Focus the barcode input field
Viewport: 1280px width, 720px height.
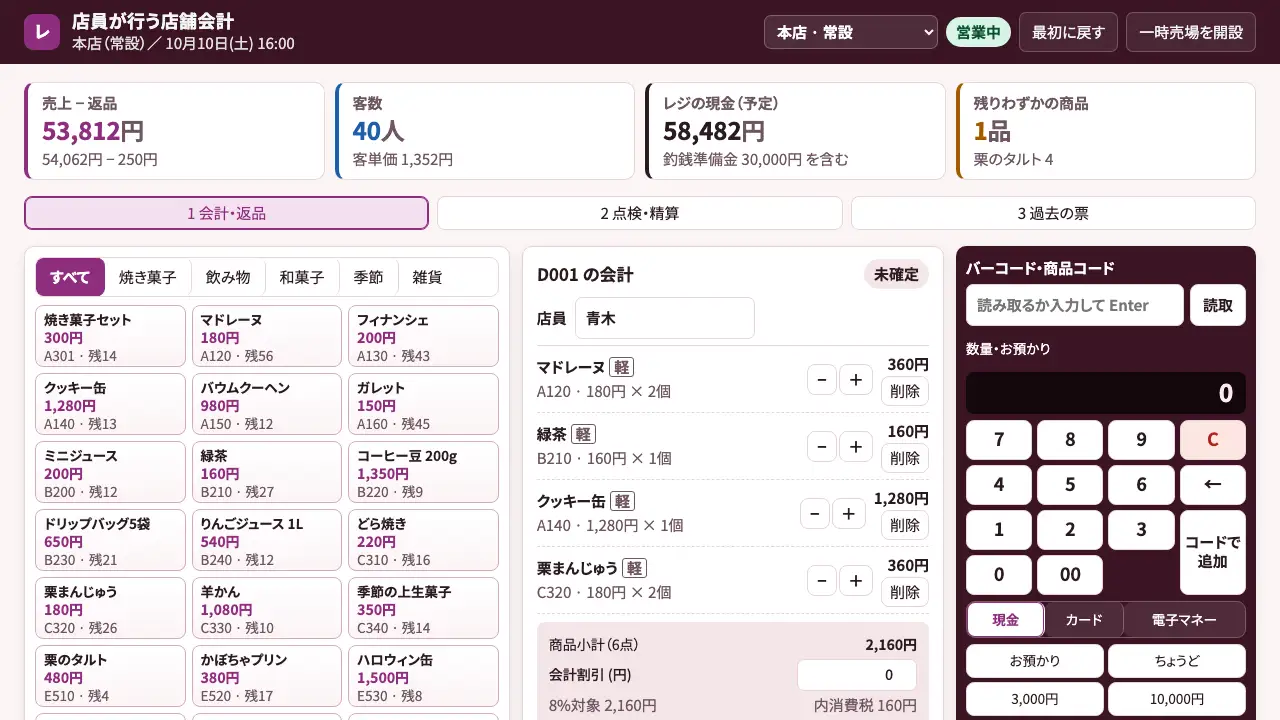pyautogui.click(x=1075, y=305)
